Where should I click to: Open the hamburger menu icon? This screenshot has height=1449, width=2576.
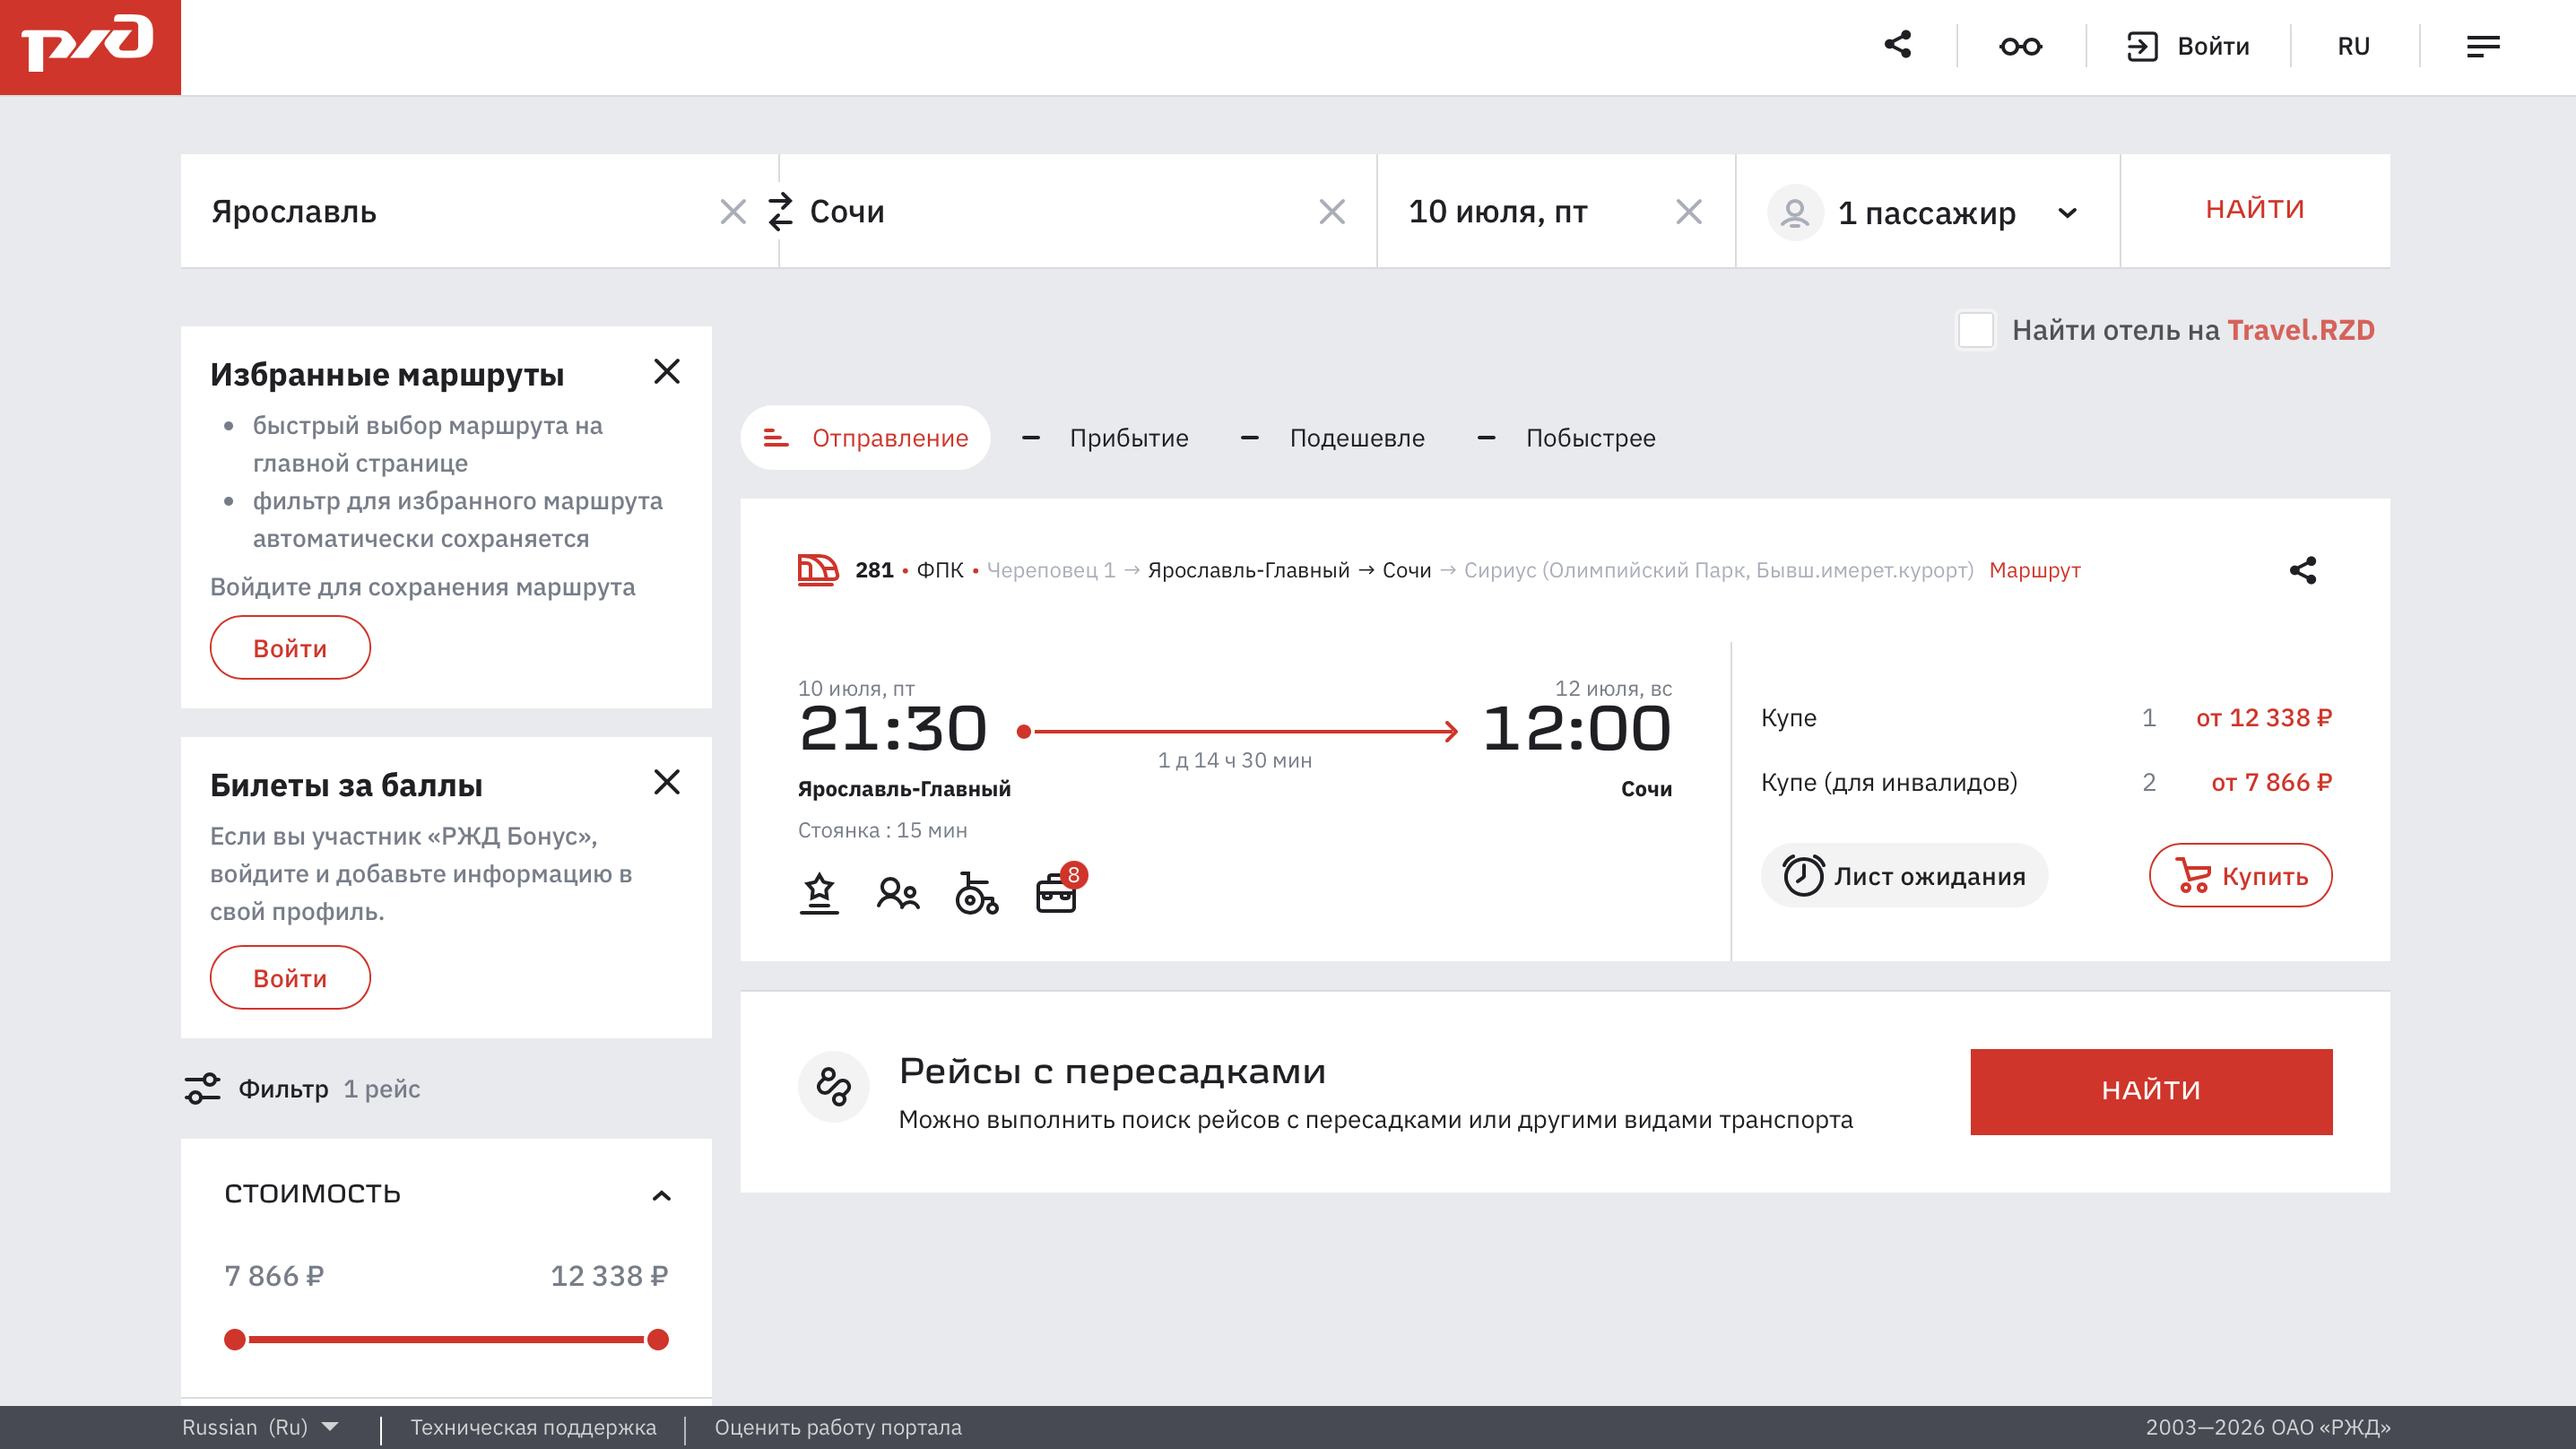pos(2482,46)
